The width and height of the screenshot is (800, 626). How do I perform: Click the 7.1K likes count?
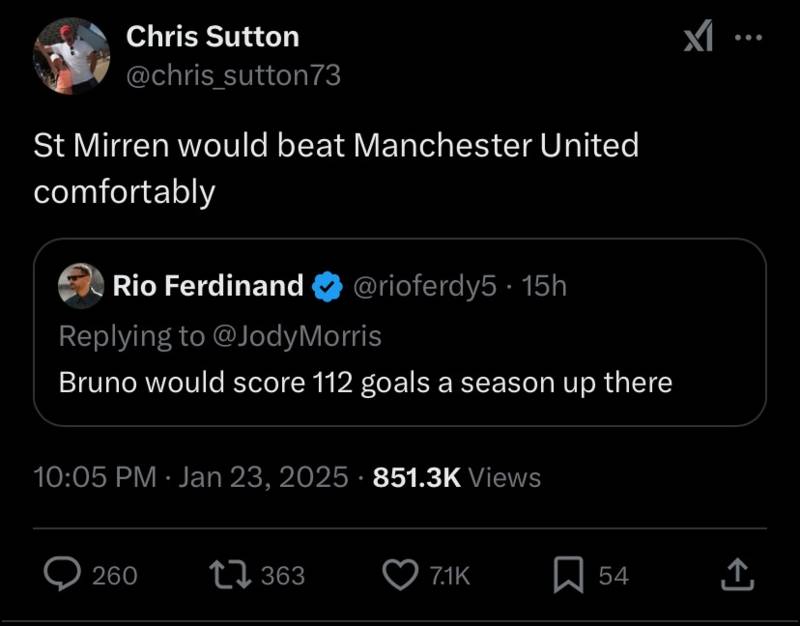[449, 575]
